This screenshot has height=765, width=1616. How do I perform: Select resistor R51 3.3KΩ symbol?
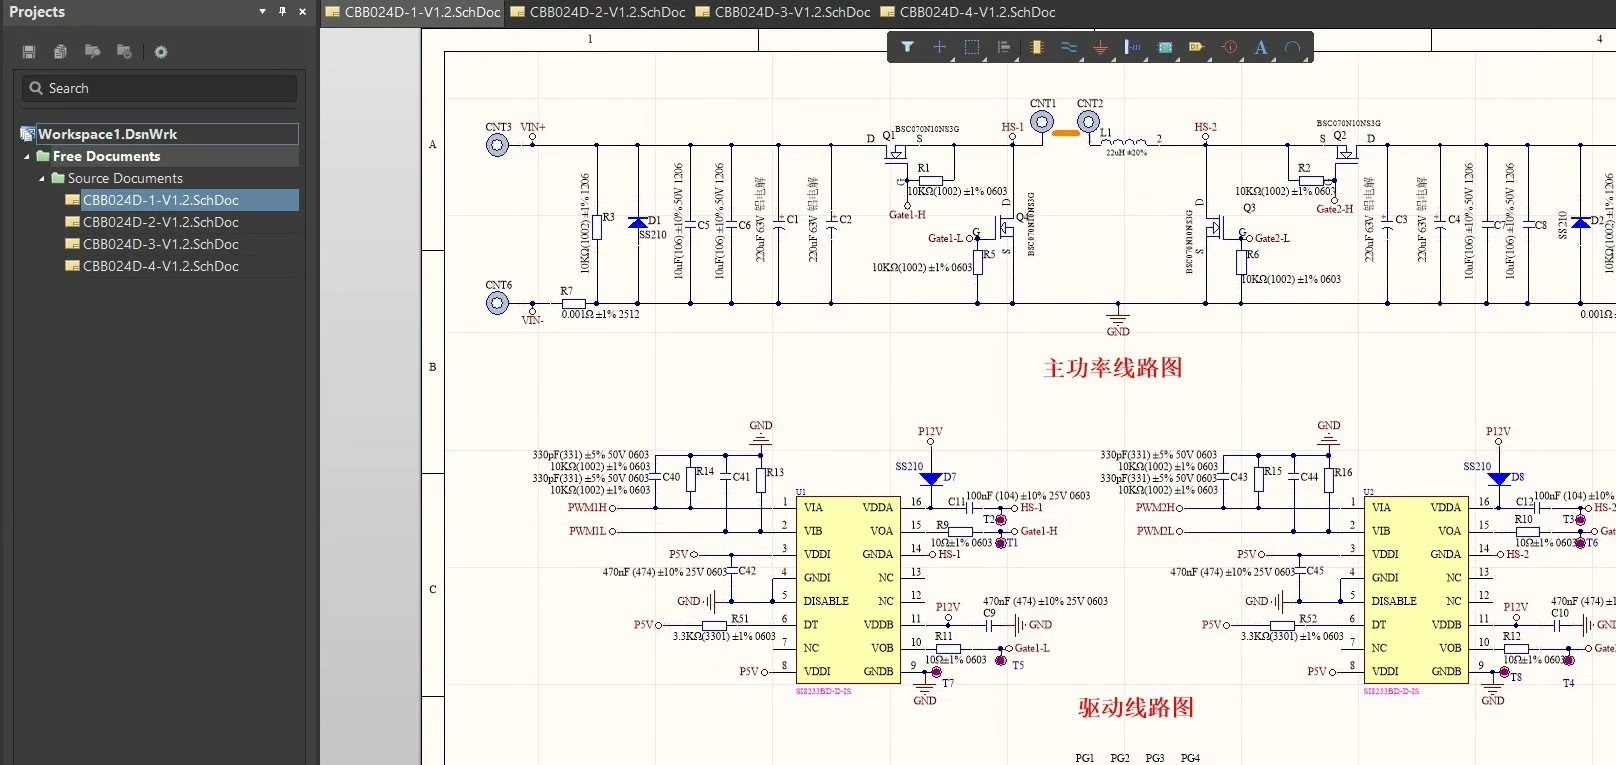pos(714,625)
